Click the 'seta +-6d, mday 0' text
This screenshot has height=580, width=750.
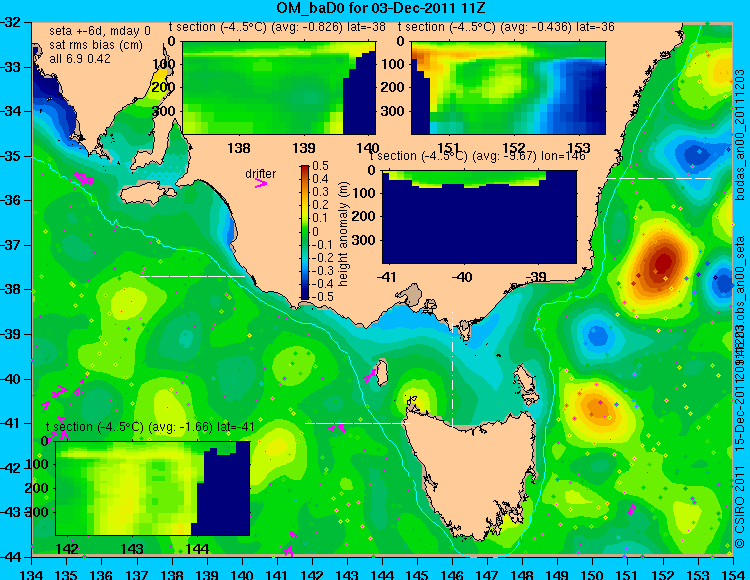click(x=100, y=31)
